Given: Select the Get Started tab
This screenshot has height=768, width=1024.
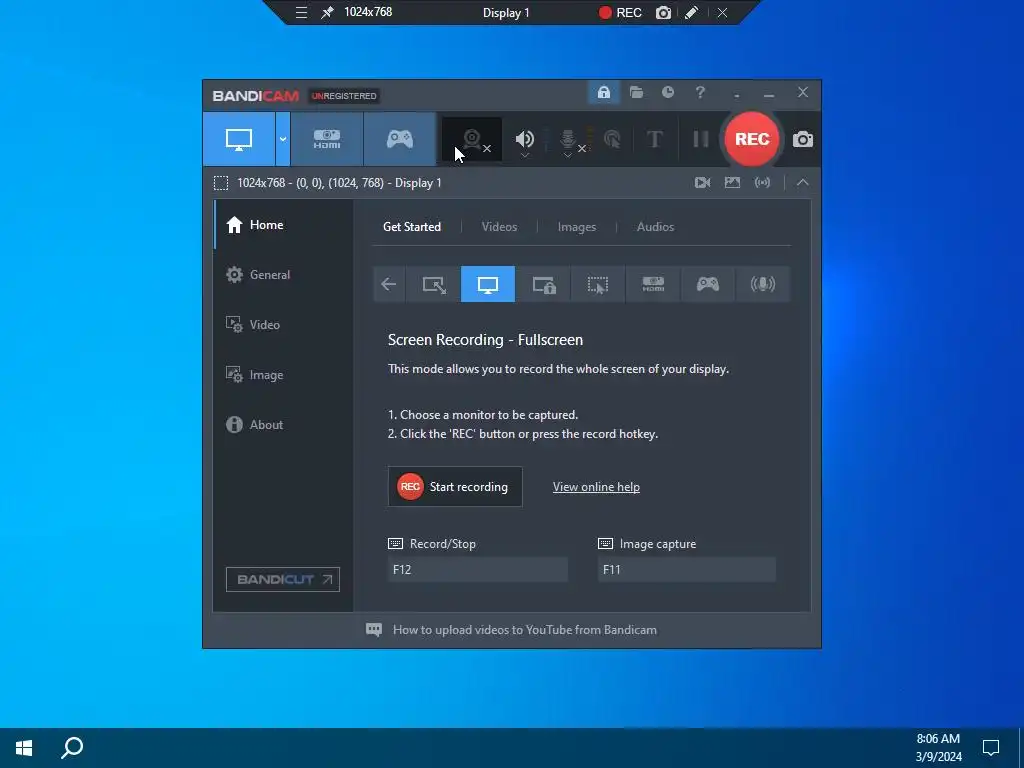Looking at the screenshot, I should (x=411, y=227).
